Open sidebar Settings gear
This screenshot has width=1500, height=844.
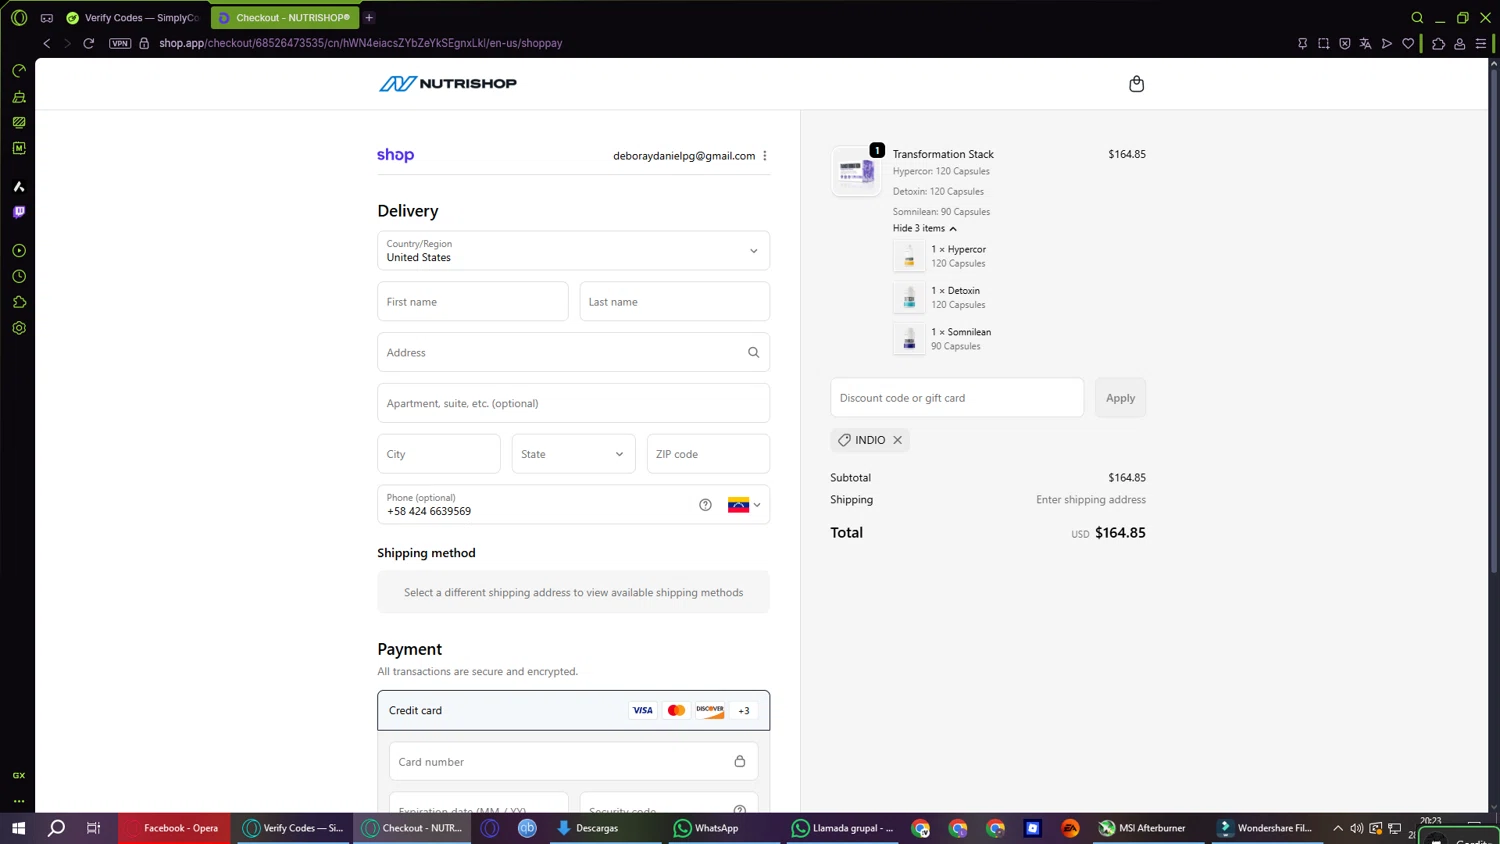pyautogui.click(x=19, y=328)
